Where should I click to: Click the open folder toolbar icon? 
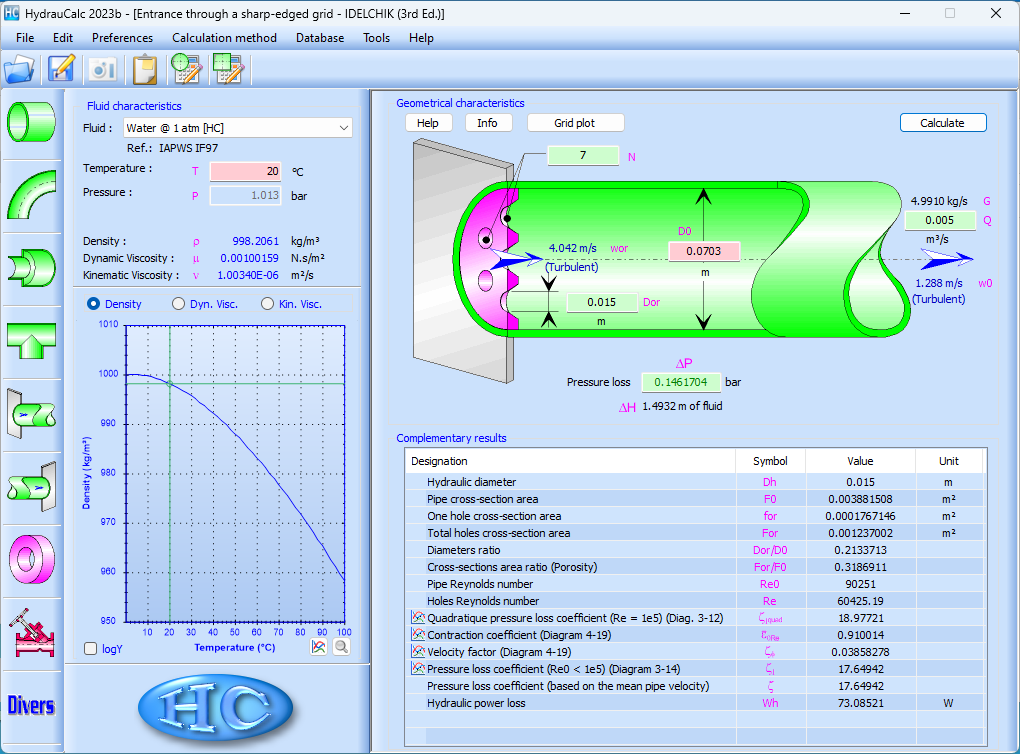point(19,69)
